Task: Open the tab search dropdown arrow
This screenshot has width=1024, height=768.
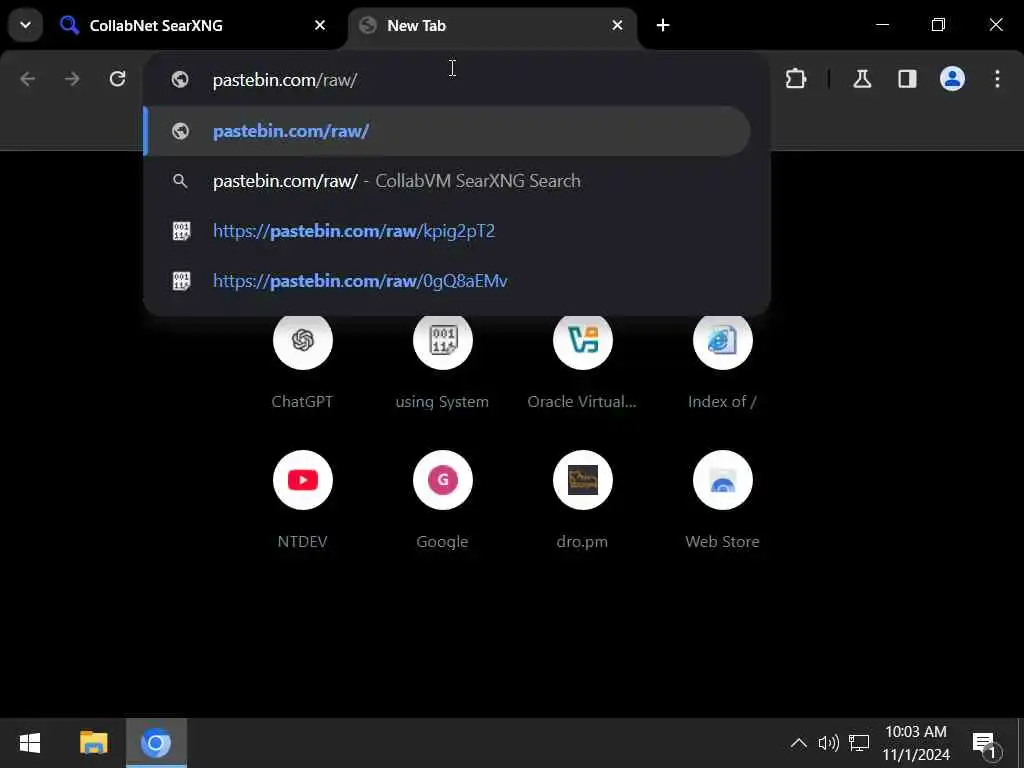Action: click(25, 25)
